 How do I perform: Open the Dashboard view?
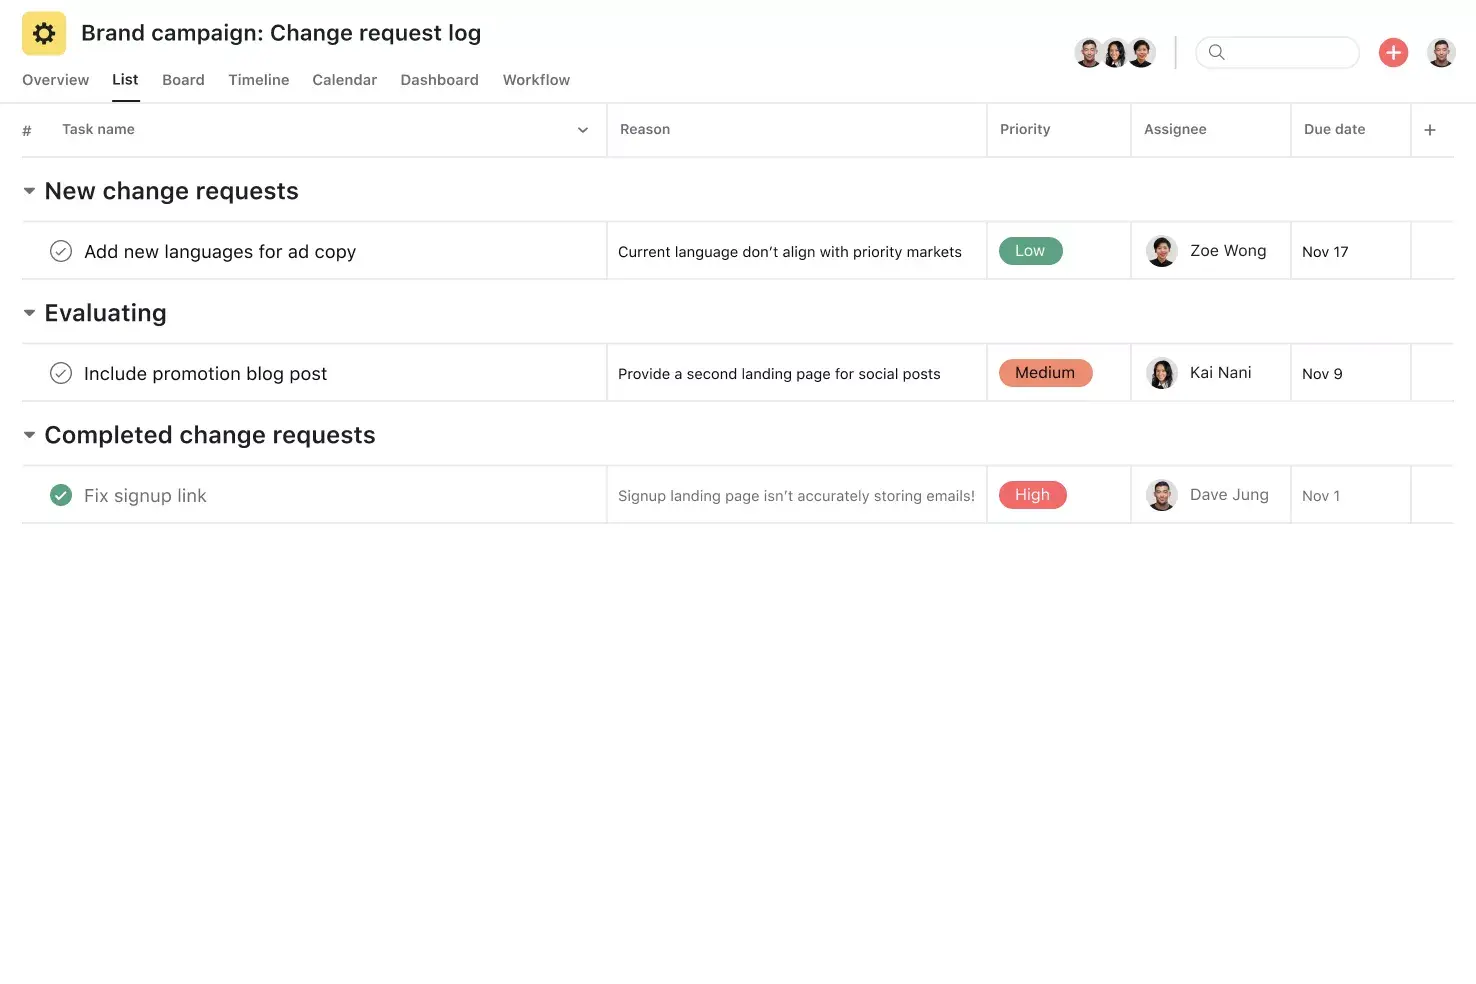439,80
